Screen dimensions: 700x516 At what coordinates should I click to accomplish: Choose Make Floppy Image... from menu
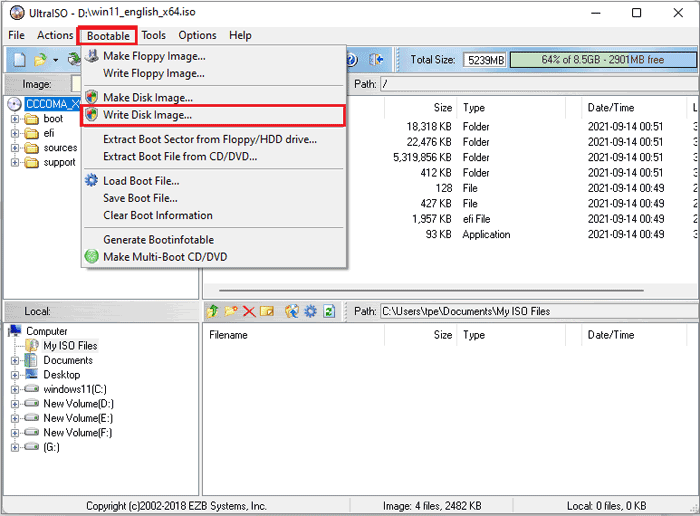[x=214, y=56]
